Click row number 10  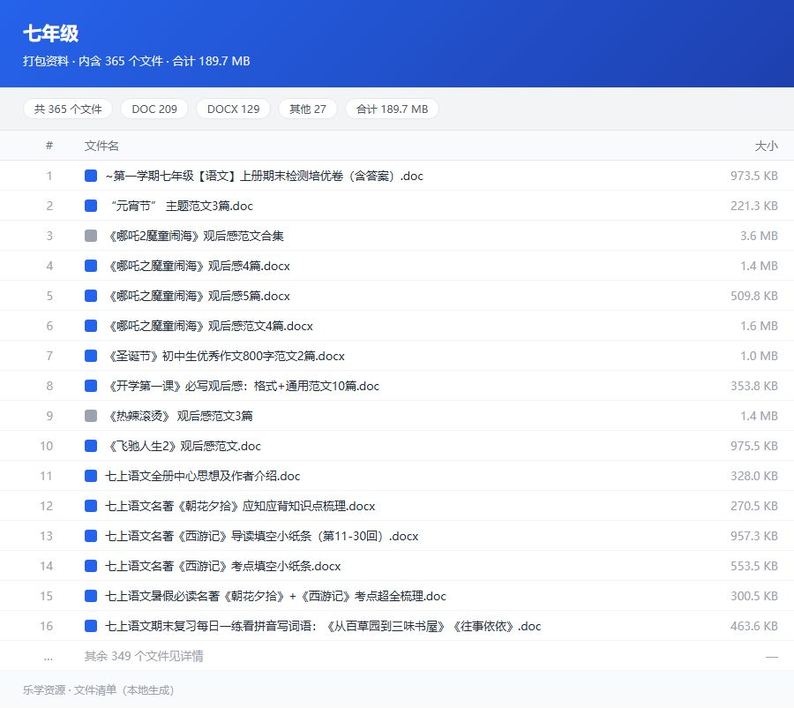coord(46,446)
